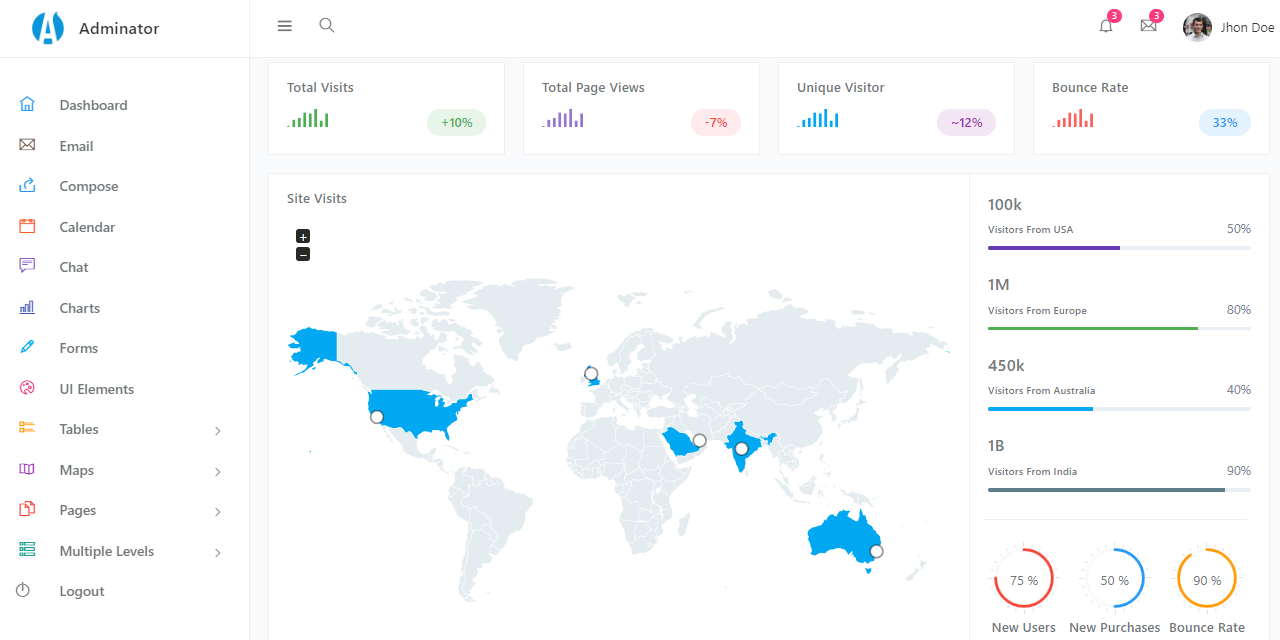Click the Chat bubble icon
The image size is (1280, 640).
27,266
